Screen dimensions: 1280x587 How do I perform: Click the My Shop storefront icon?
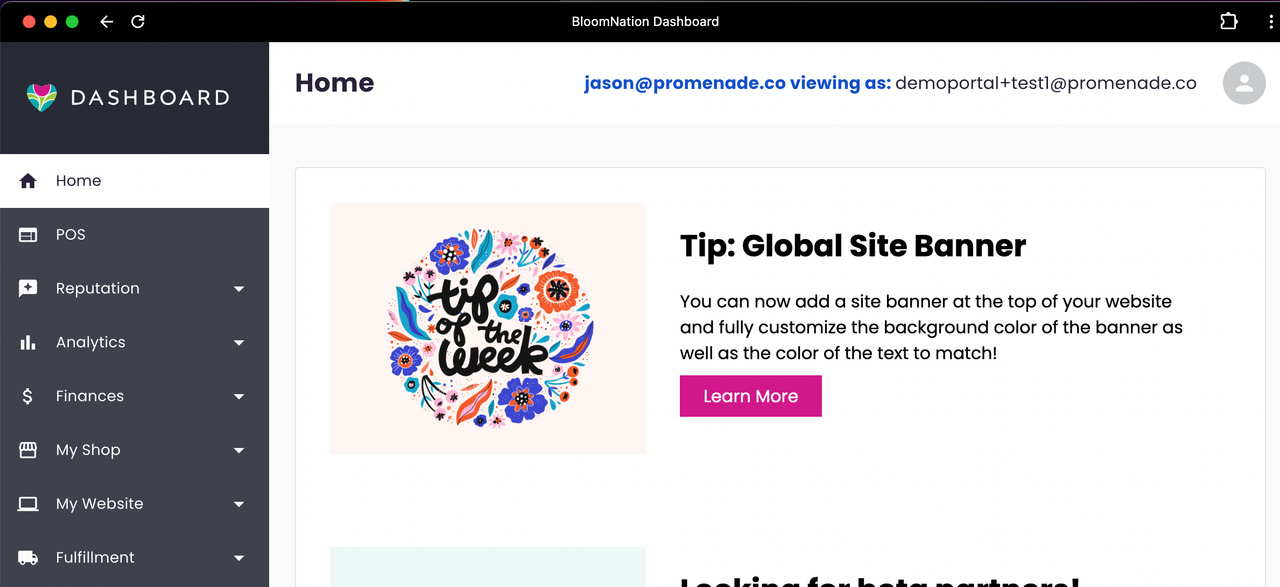click(28, 450)
